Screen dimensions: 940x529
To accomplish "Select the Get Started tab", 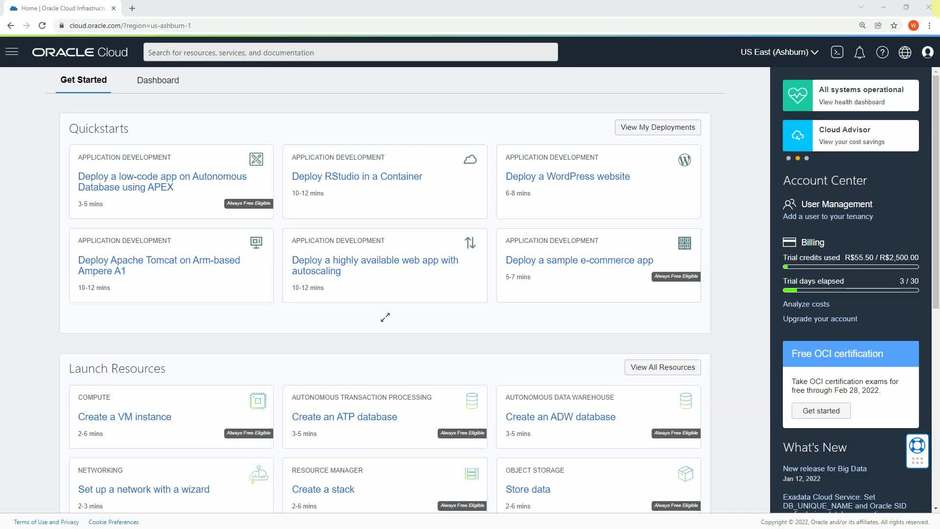I will [83, 80].
